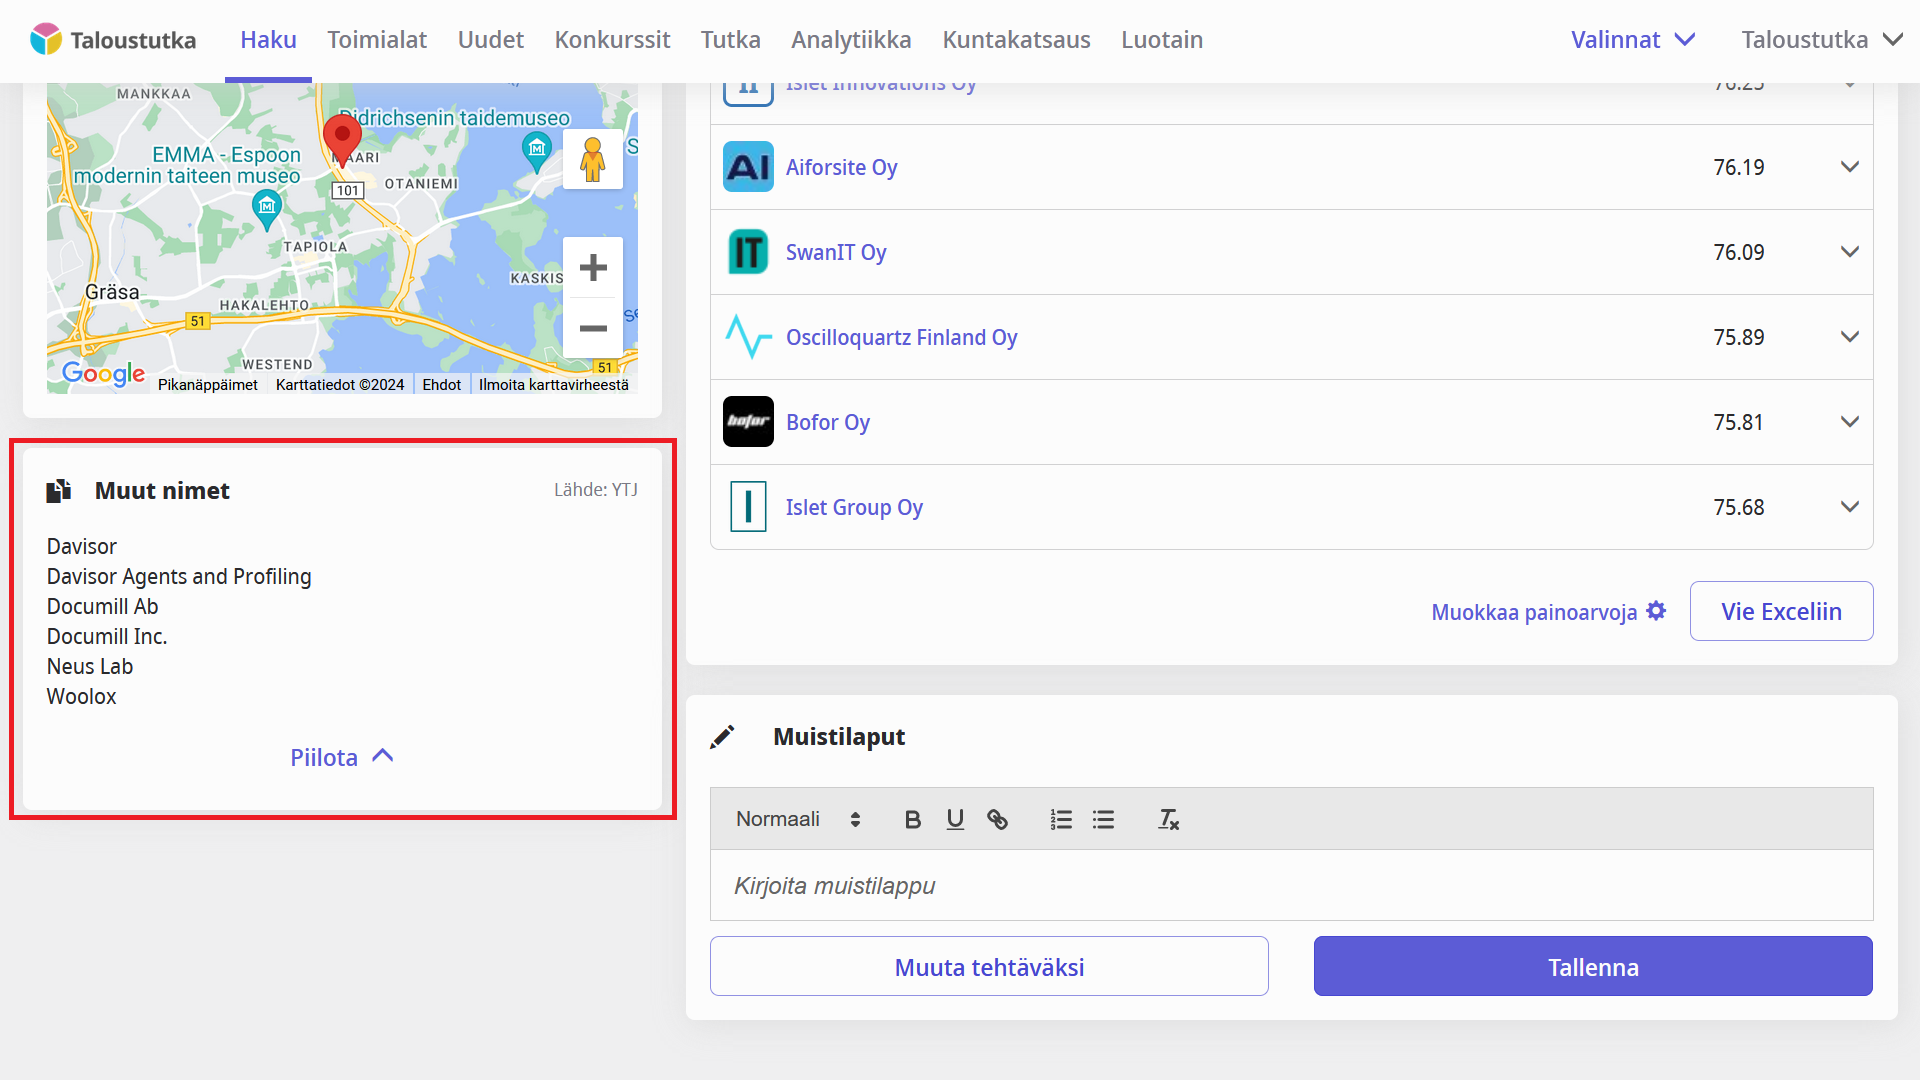This screenshot has width=1920, height=1080.
Task: Open map Pikanäppäimet shortcuts
Action: click(208, 385)
